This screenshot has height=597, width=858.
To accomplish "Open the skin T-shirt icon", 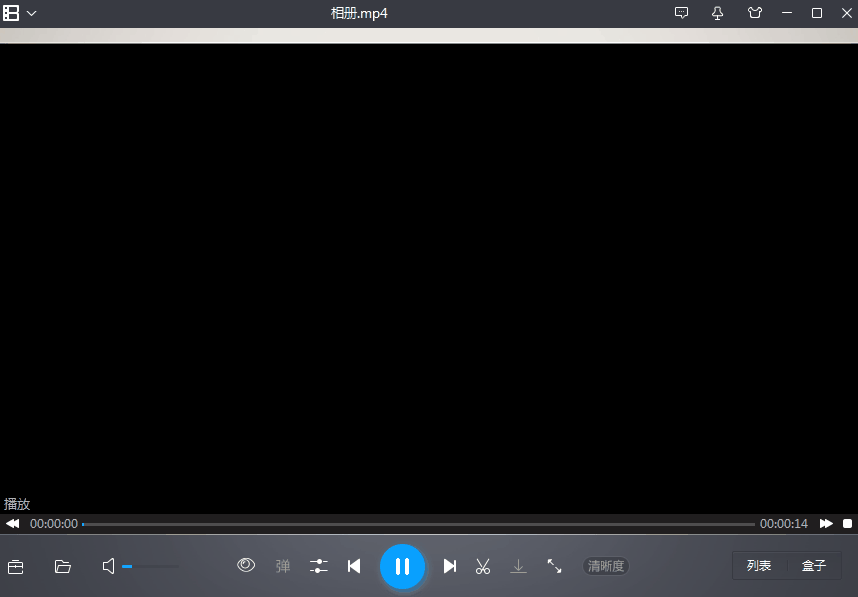I will pyautogui.click(x=755, y=13).
